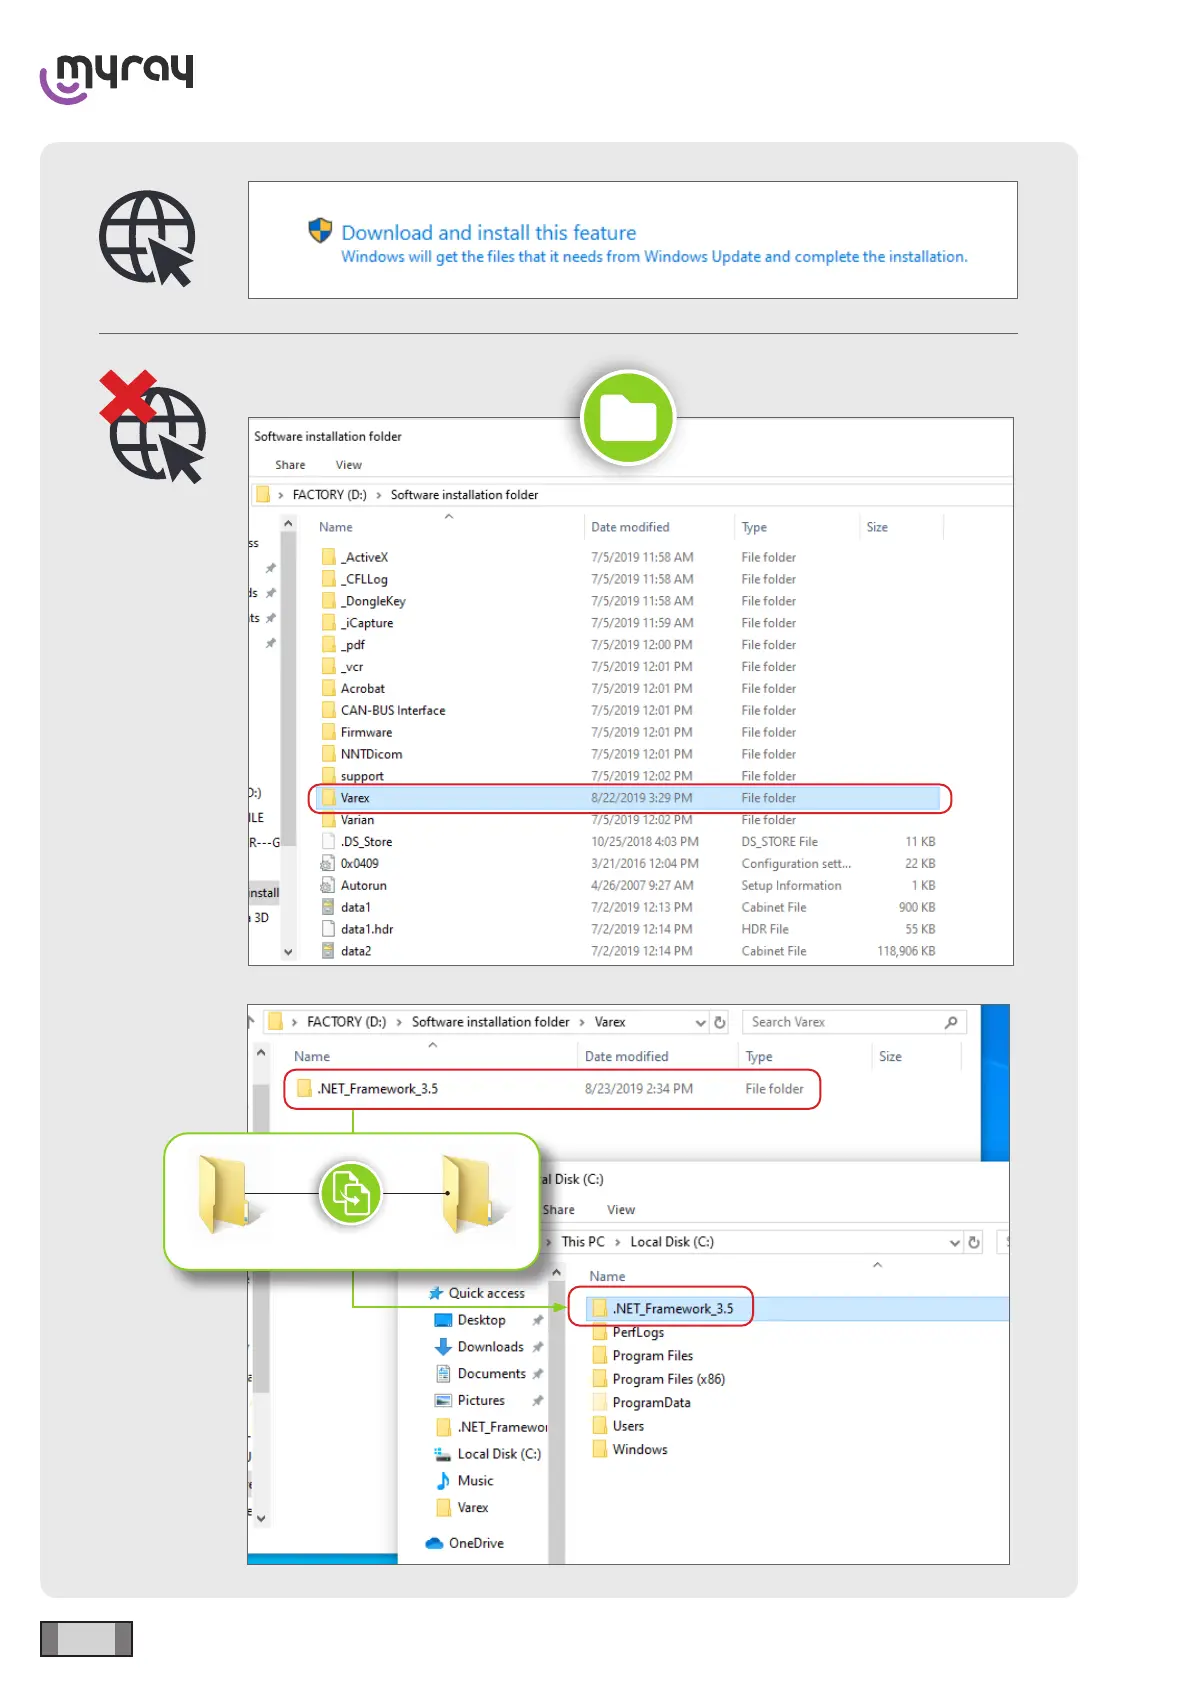Open Music in the navigation pane
Viewport: 1191px width, 1684px height.
[465, 1481]
